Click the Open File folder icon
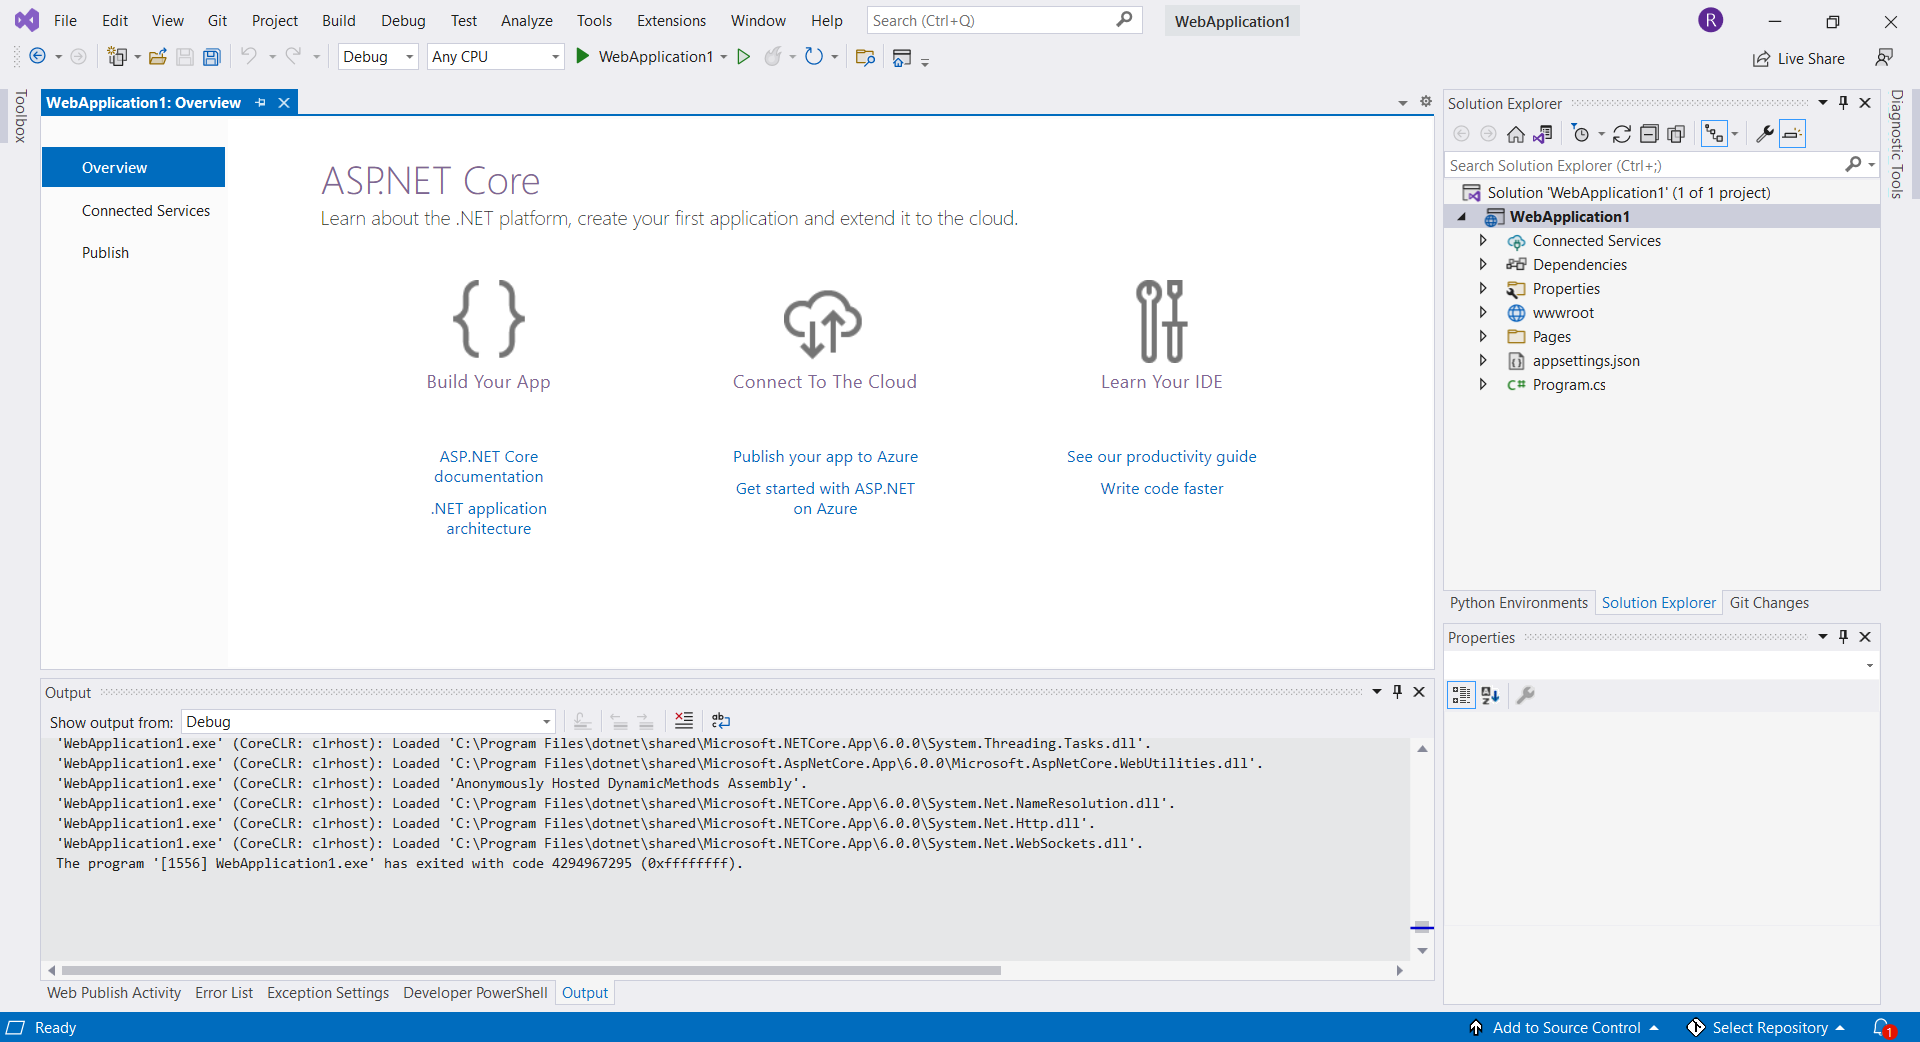The width and height of the screenshot is (1920, 1042). (158, 57)
